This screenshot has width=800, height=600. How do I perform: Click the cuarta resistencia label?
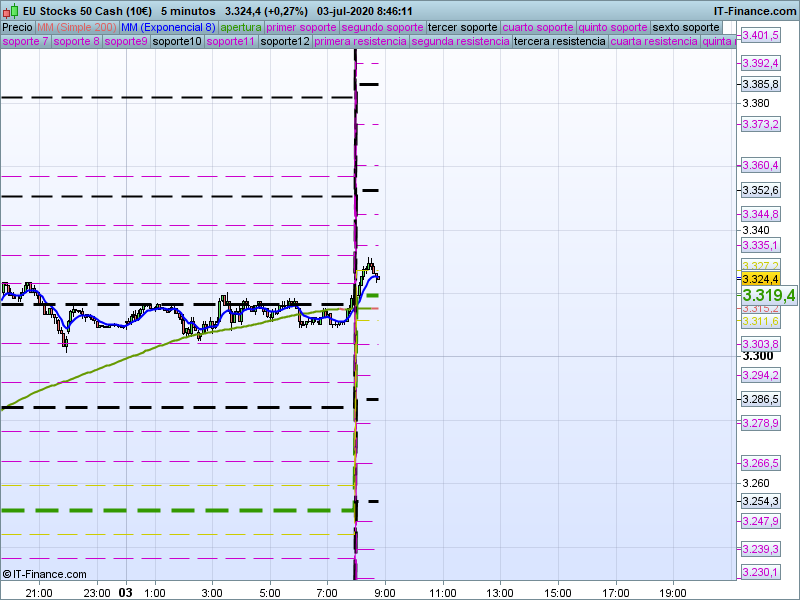654,42
